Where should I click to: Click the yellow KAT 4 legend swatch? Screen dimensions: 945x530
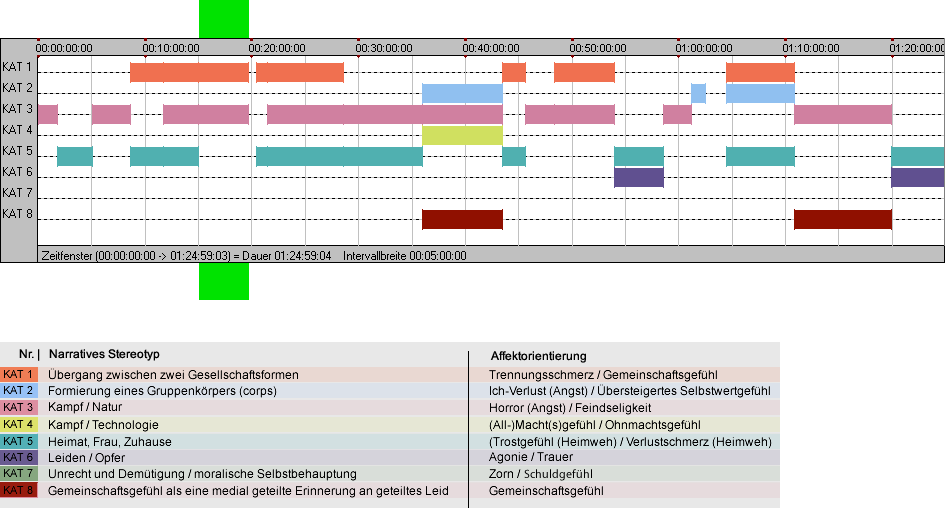[x=19, y=424]
